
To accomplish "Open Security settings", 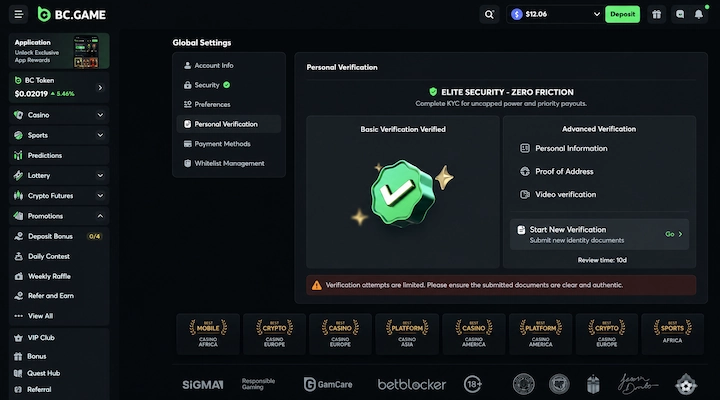I will click(229, 85).
